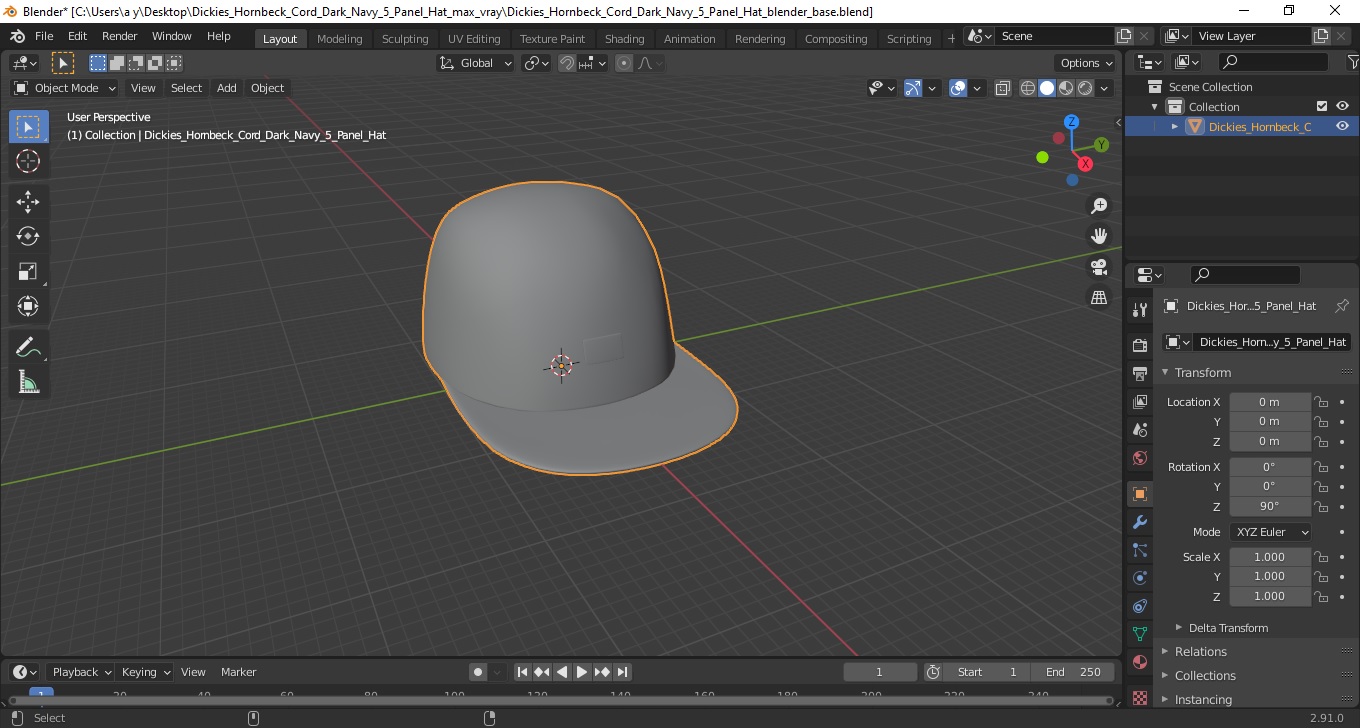
Task: Toggle camera view icon
Action: point(1099,267)
